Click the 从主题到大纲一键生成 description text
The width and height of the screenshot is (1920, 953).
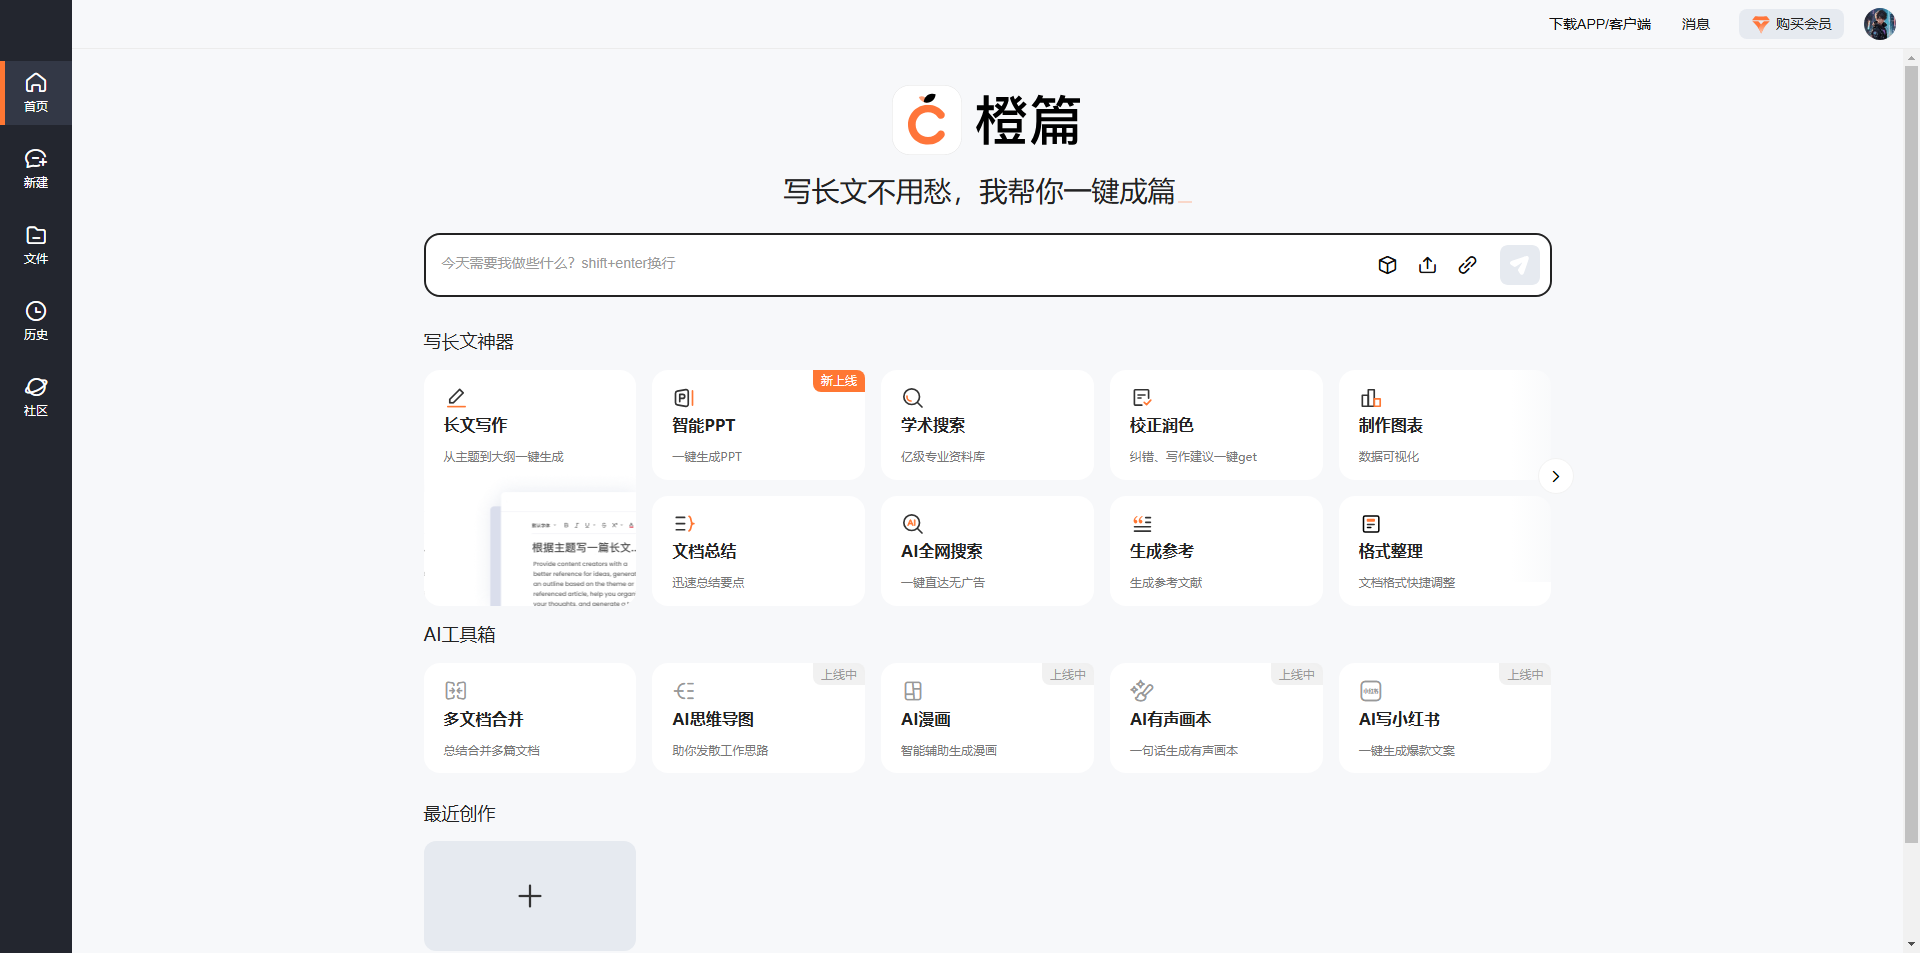(503, 457)
